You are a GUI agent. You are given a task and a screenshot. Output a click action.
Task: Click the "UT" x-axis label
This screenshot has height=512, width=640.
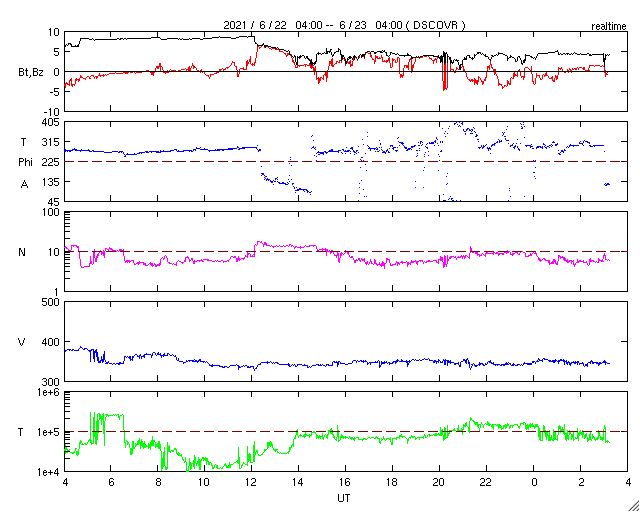[344, 498]
